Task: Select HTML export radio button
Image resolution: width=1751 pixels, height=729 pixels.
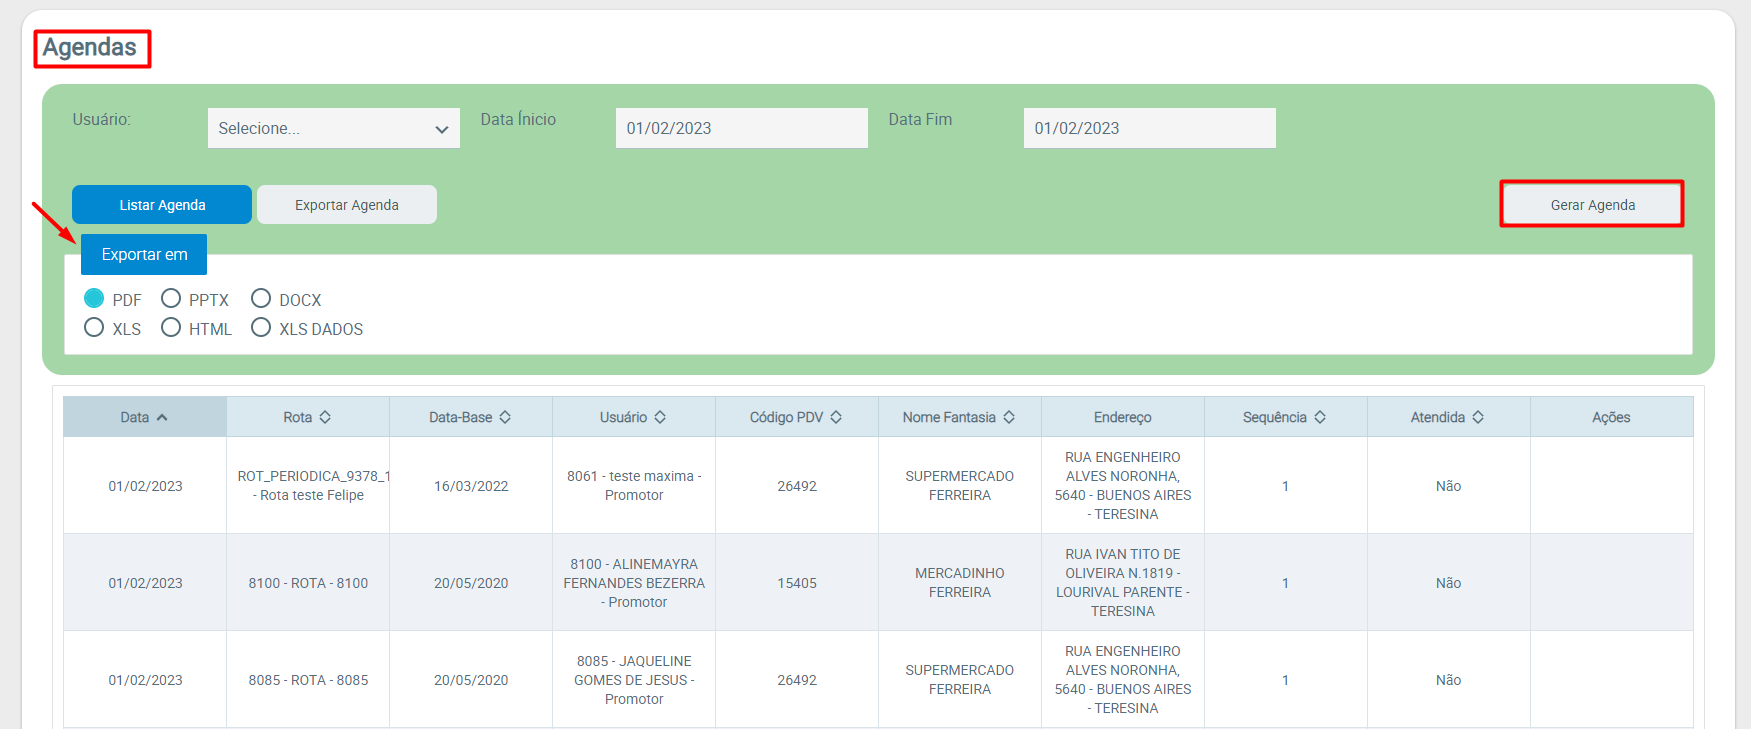Action: (171, 328)
